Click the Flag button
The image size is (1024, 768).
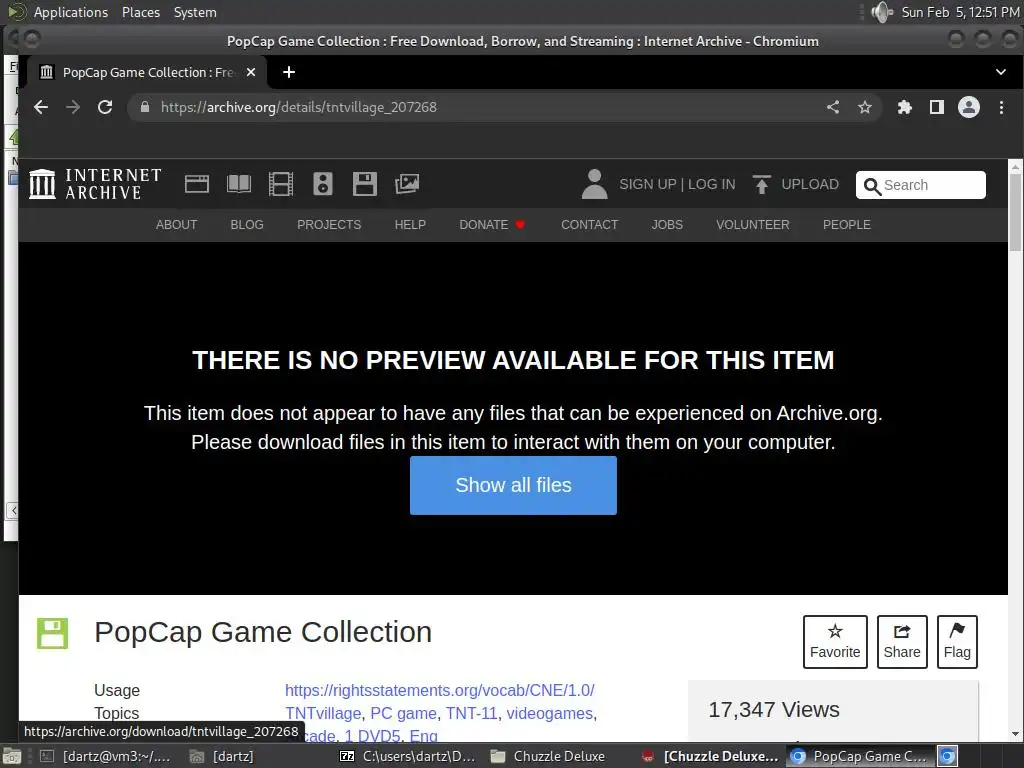pos(957,642)
